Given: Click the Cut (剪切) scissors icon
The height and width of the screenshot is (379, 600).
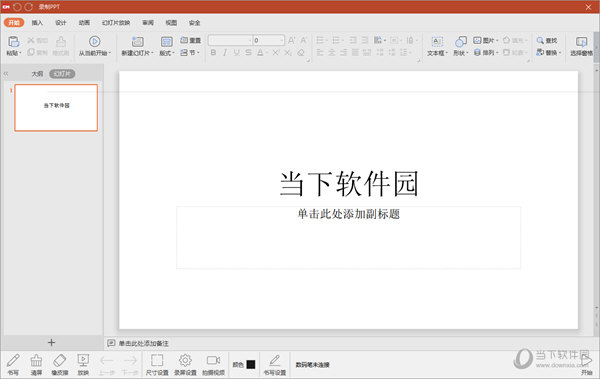Looking at the screenshot, I should tap(31, 40).
